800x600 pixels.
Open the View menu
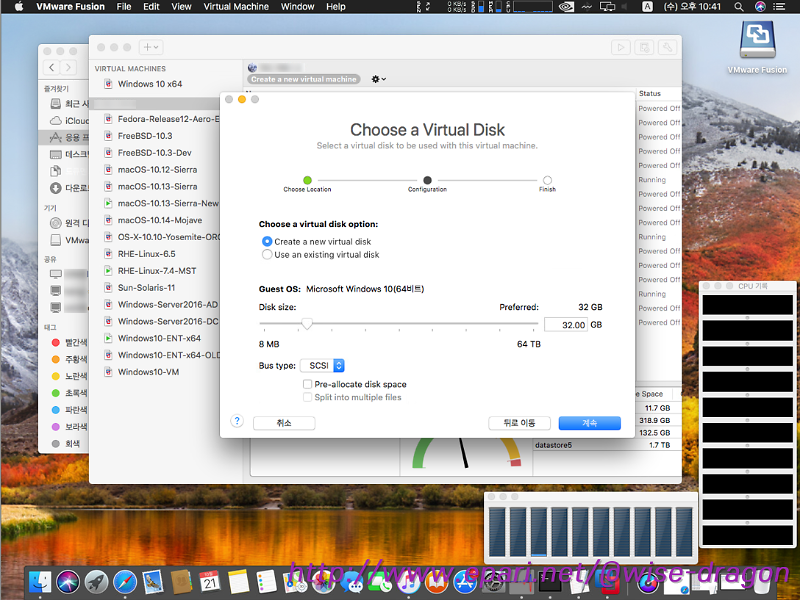pyautogui.click(x=181, y=7)
